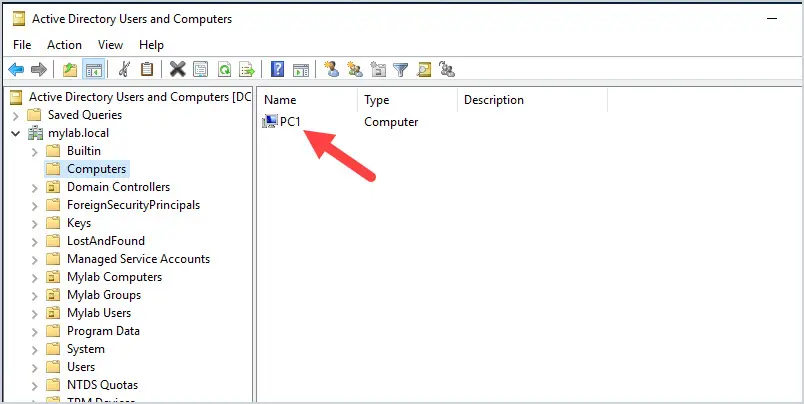Image resolution: width=804 pixels, height=404 pixels.
Task: Open the View menu
Action: point(110,45)
